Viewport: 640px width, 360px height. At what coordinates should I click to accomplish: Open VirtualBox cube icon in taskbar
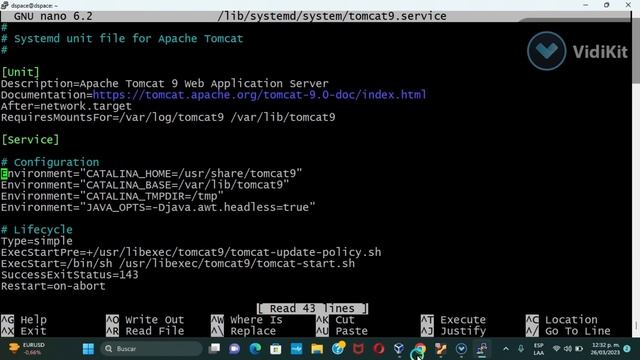click(x=399, y=349)
